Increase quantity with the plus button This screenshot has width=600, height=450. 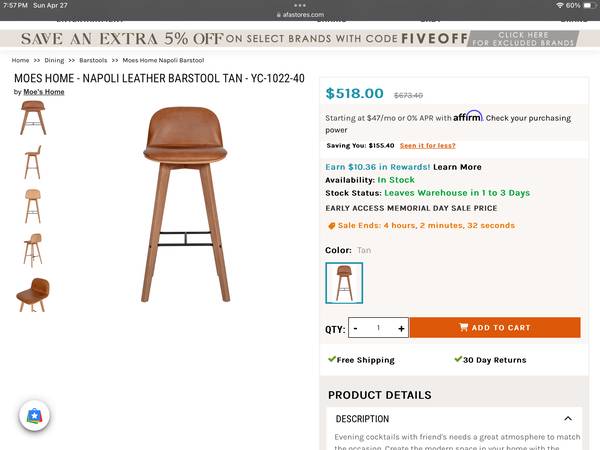[x=401, y=328]
